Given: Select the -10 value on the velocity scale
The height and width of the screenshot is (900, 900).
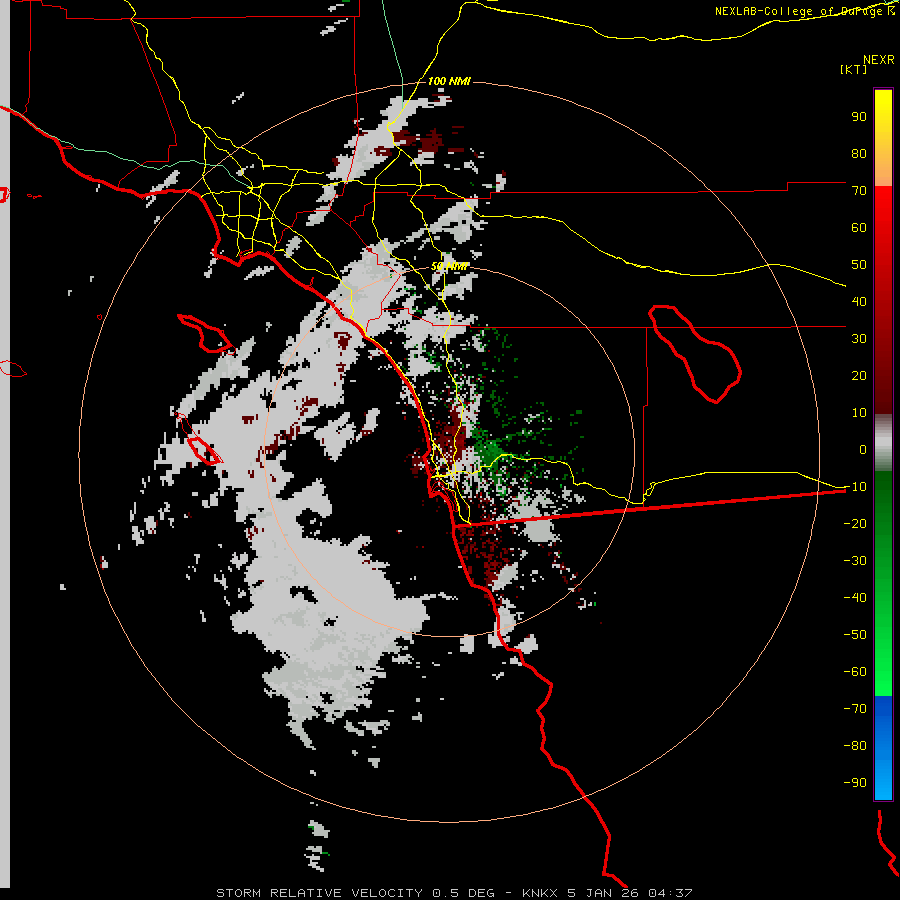Looking at the screenshot, I should coord(855,487).
